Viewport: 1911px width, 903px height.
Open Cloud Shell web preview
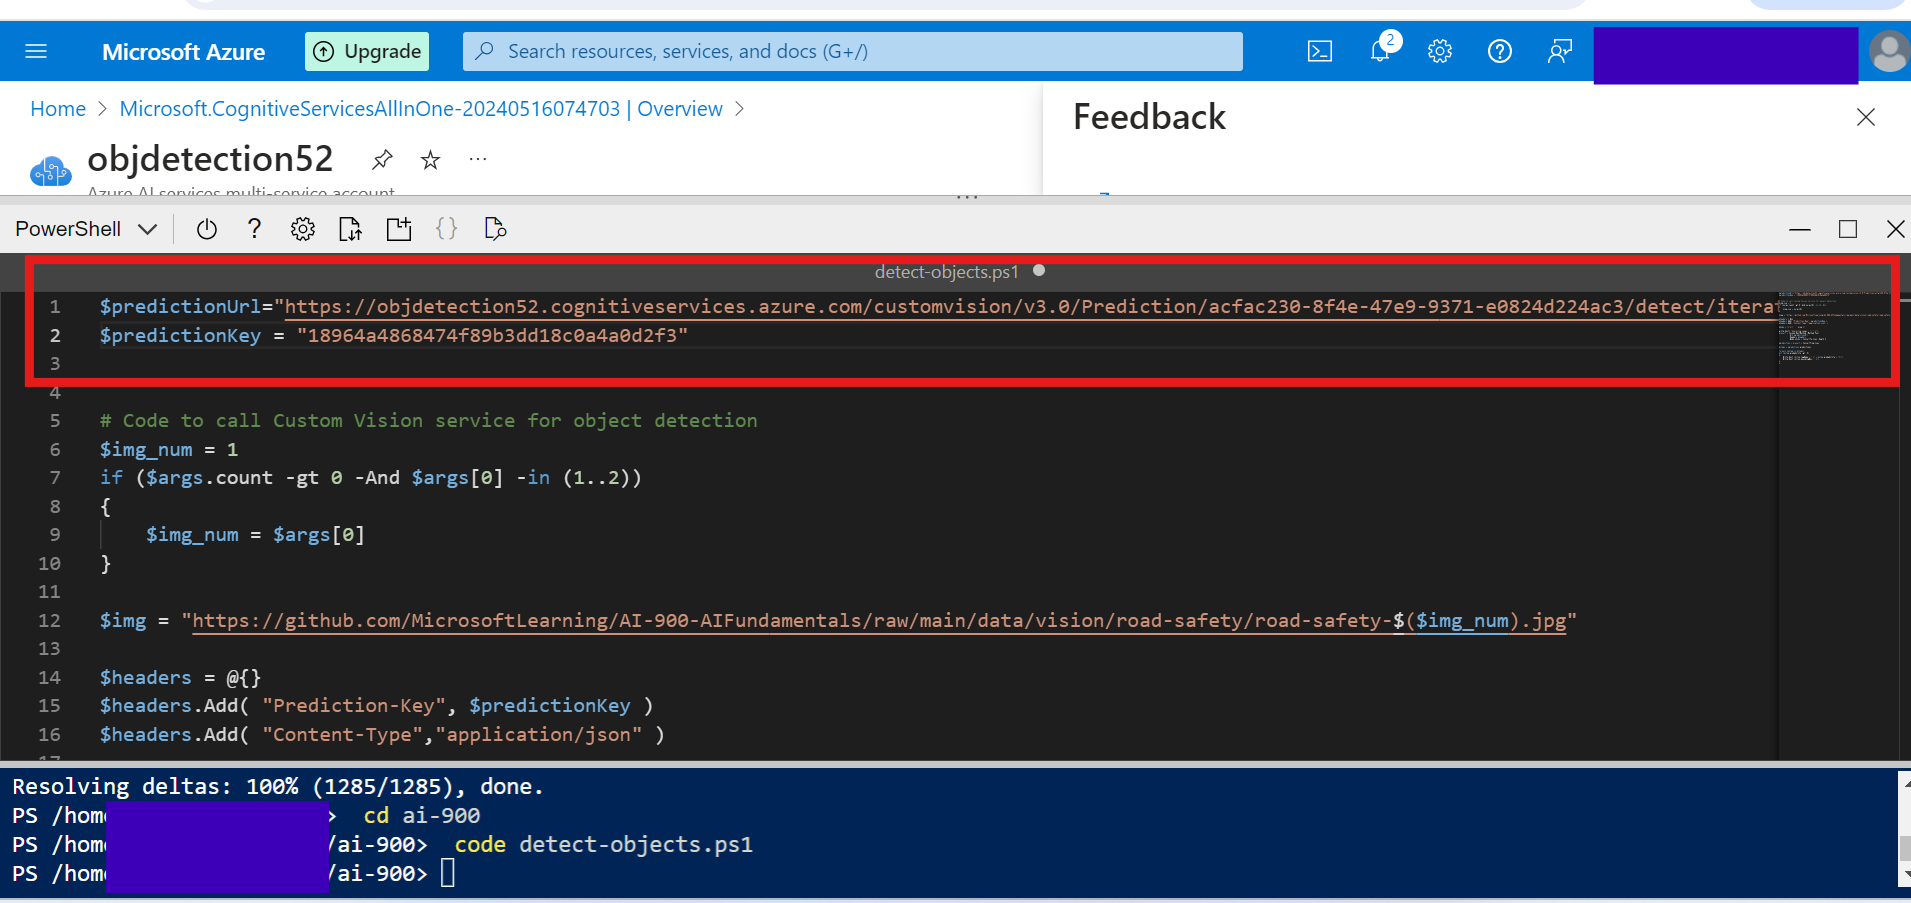(494, 228)
